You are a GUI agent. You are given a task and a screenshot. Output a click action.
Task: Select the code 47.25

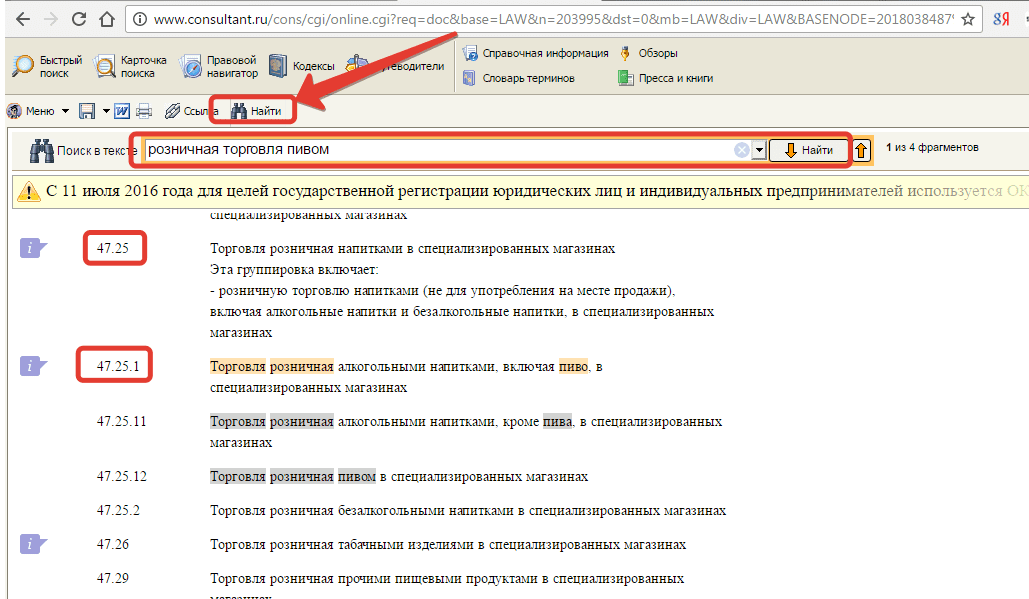(113, 248)
